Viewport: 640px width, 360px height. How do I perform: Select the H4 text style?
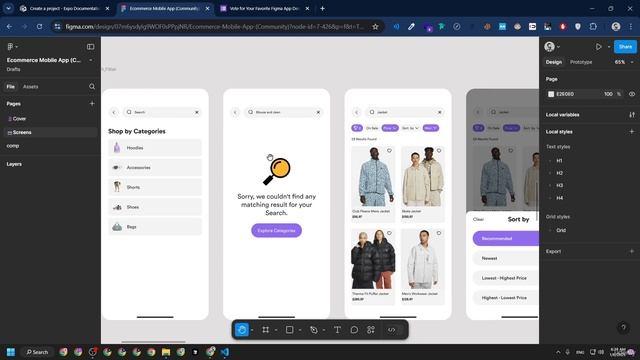[559, 198]
